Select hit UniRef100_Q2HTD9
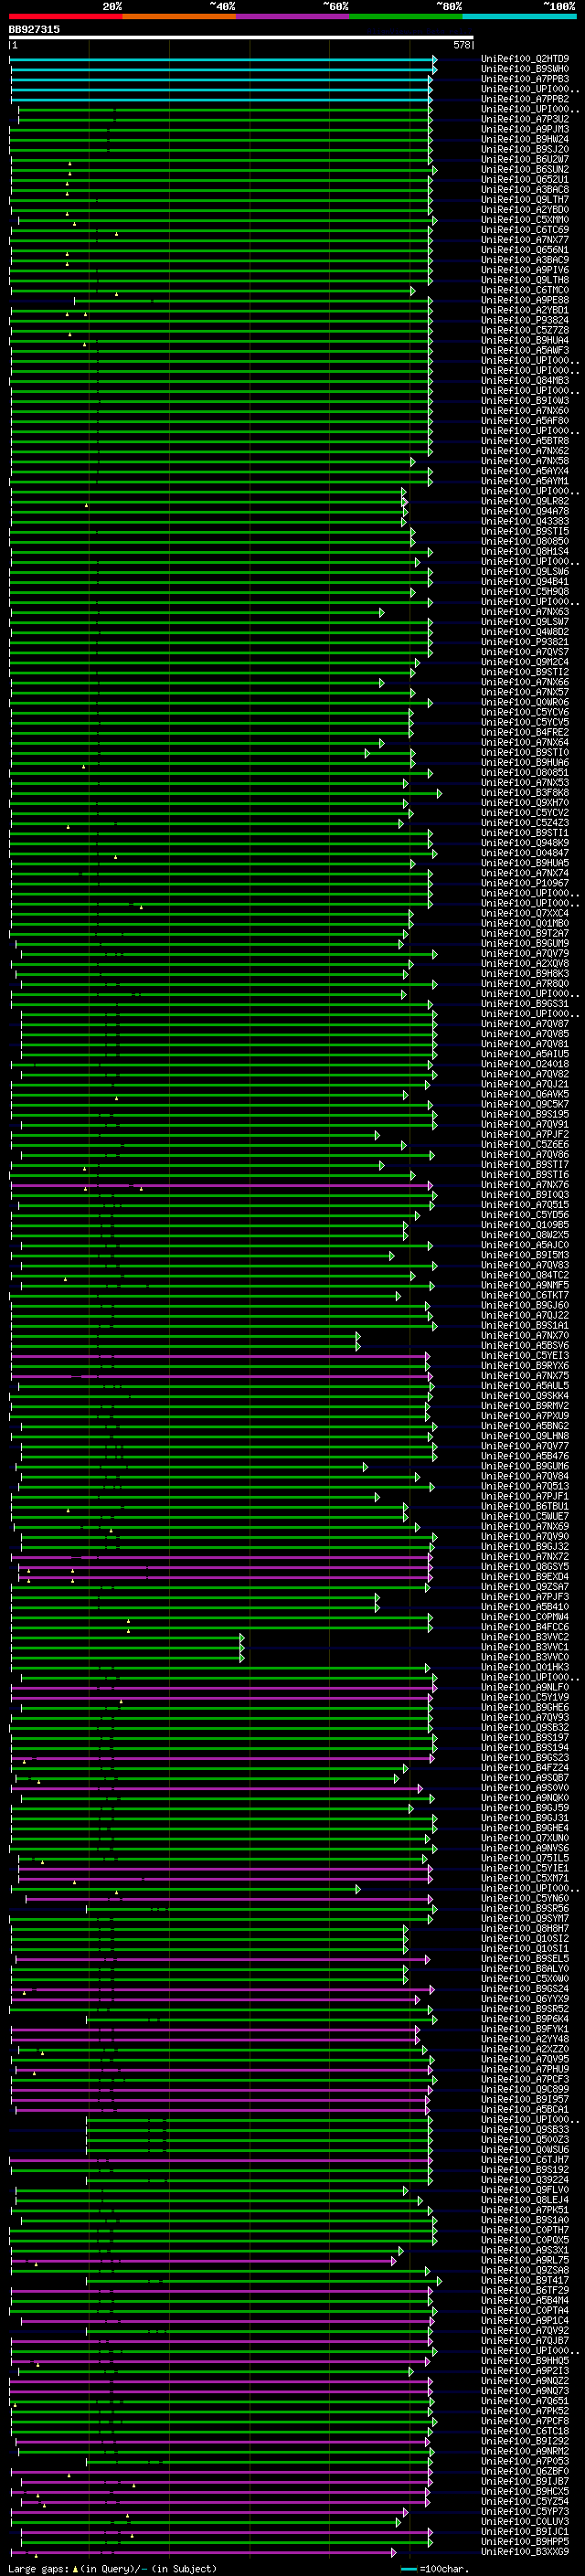 point(525,59)
